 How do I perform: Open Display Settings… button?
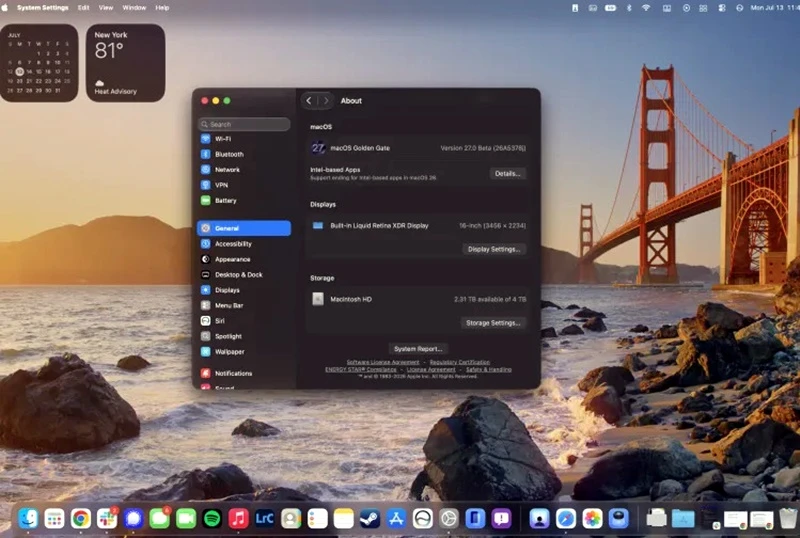(x=494, y=249)
